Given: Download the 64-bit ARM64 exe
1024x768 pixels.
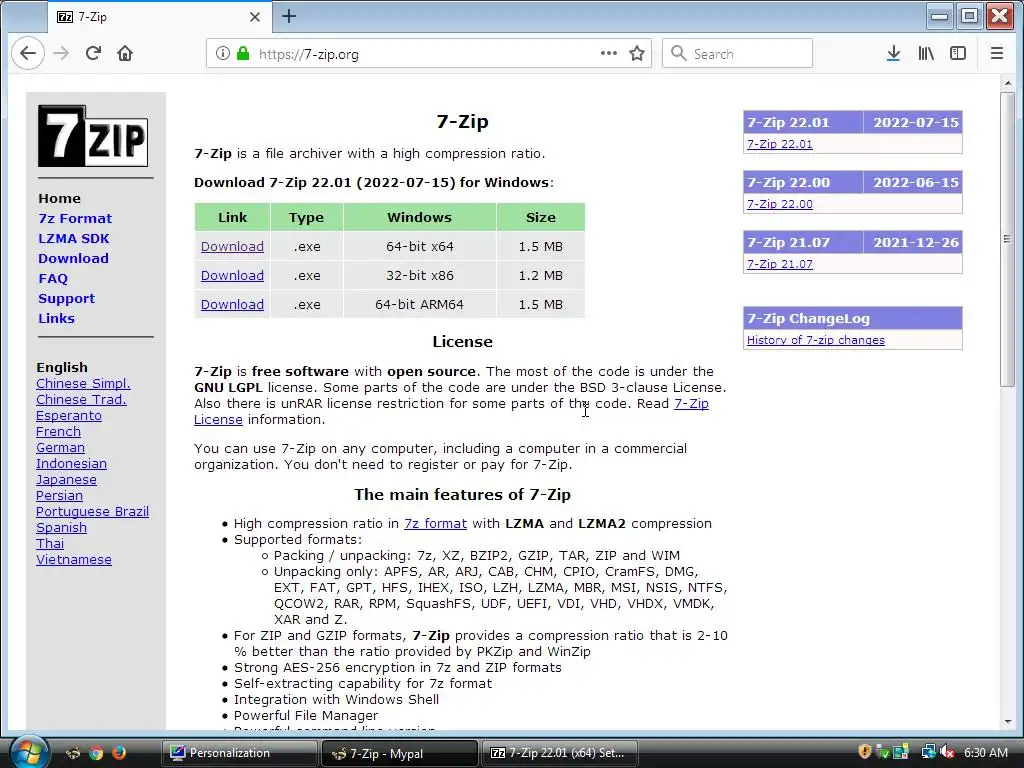Looking at the screenshot, I should pyautogui.click(x=232, y=305).
